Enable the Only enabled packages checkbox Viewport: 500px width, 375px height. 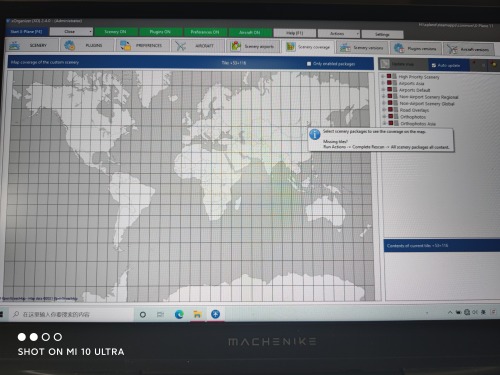(309, 64)
